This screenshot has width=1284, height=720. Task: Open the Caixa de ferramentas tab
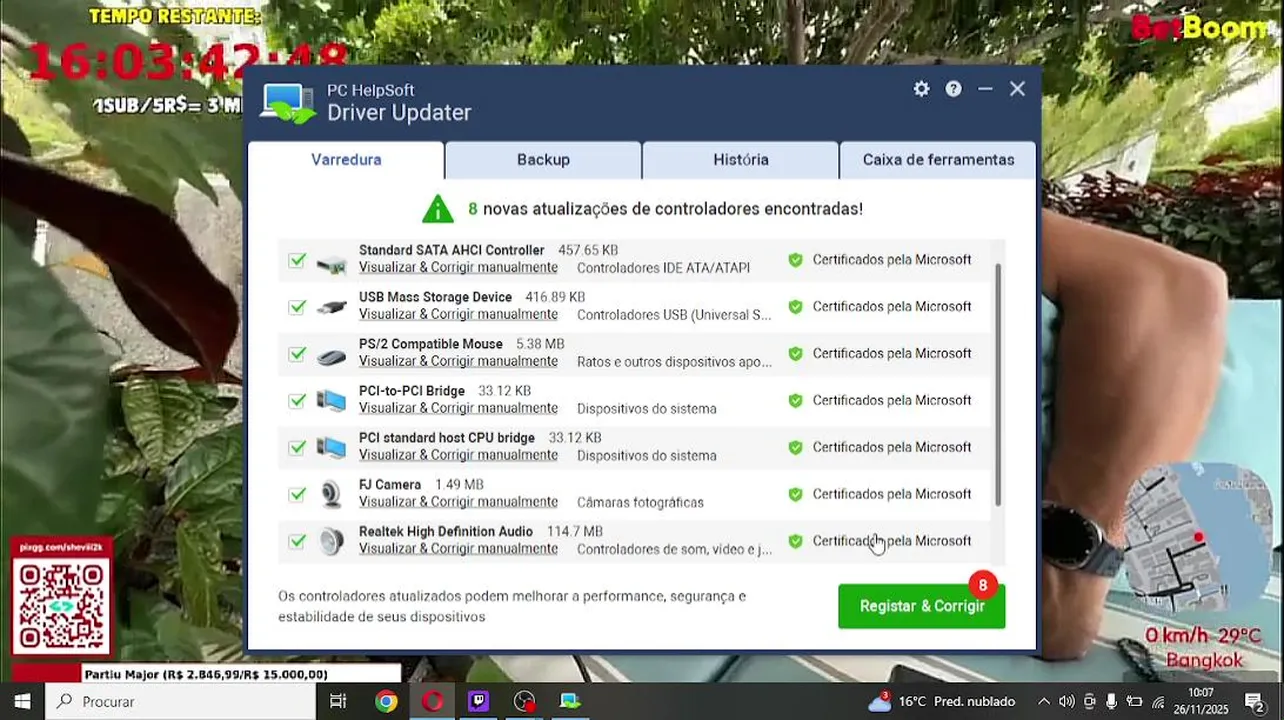[x=938, y=160]
